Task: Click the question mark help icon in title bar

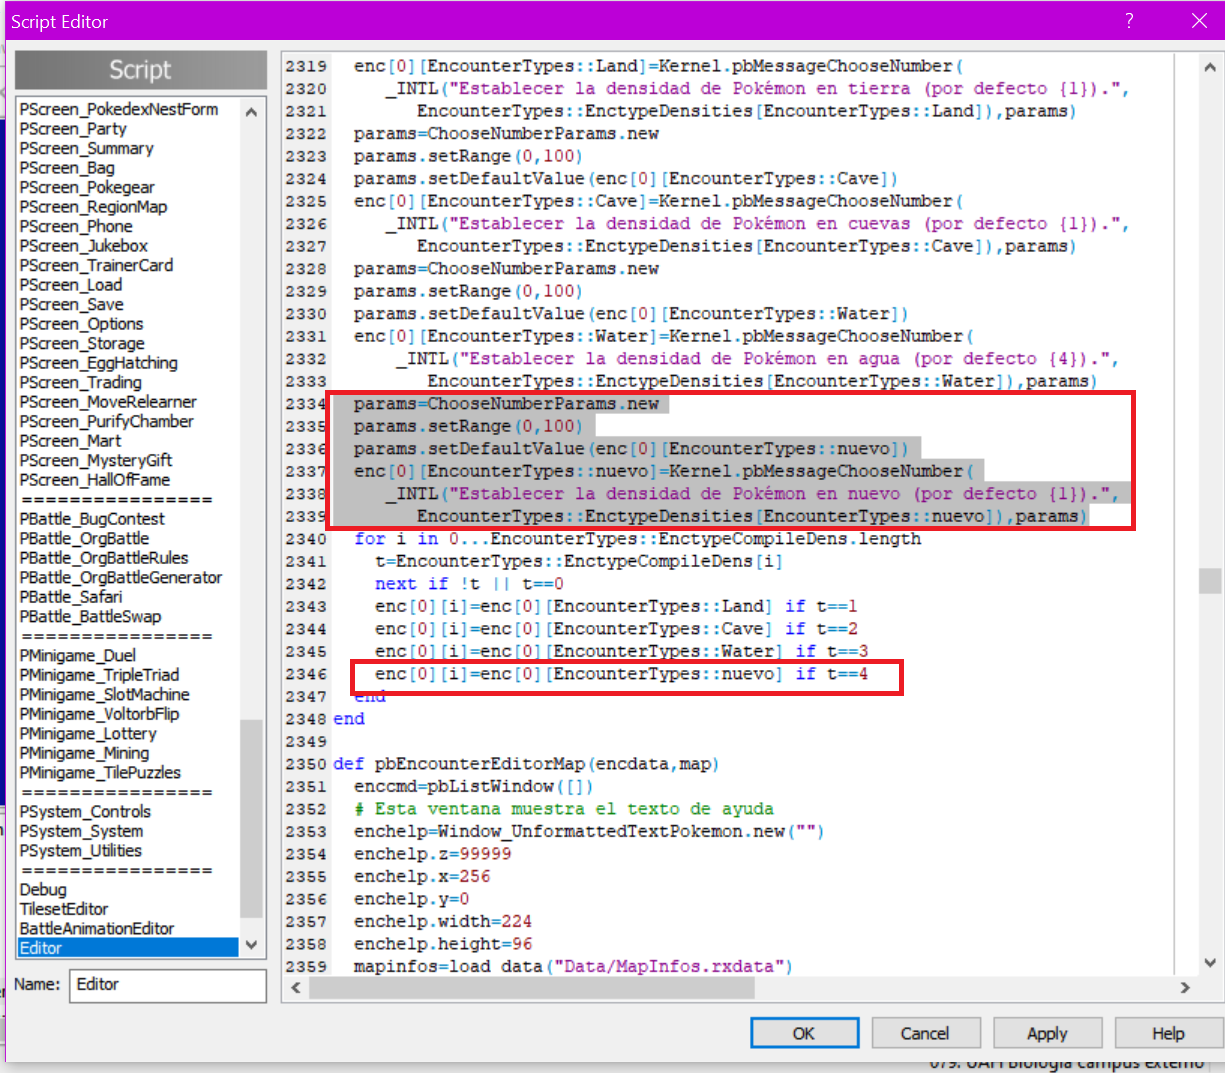Action: coord(1129,21)
